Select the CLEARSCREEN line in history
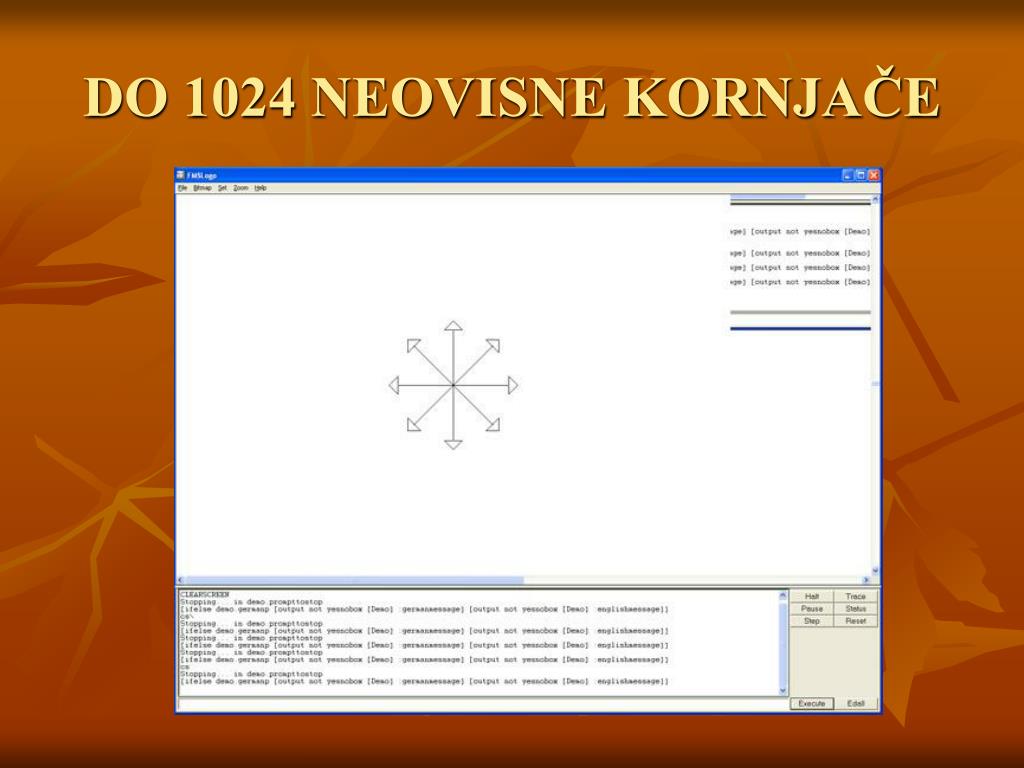Viewport: 1024px width, 768px height. click(204, 595)
